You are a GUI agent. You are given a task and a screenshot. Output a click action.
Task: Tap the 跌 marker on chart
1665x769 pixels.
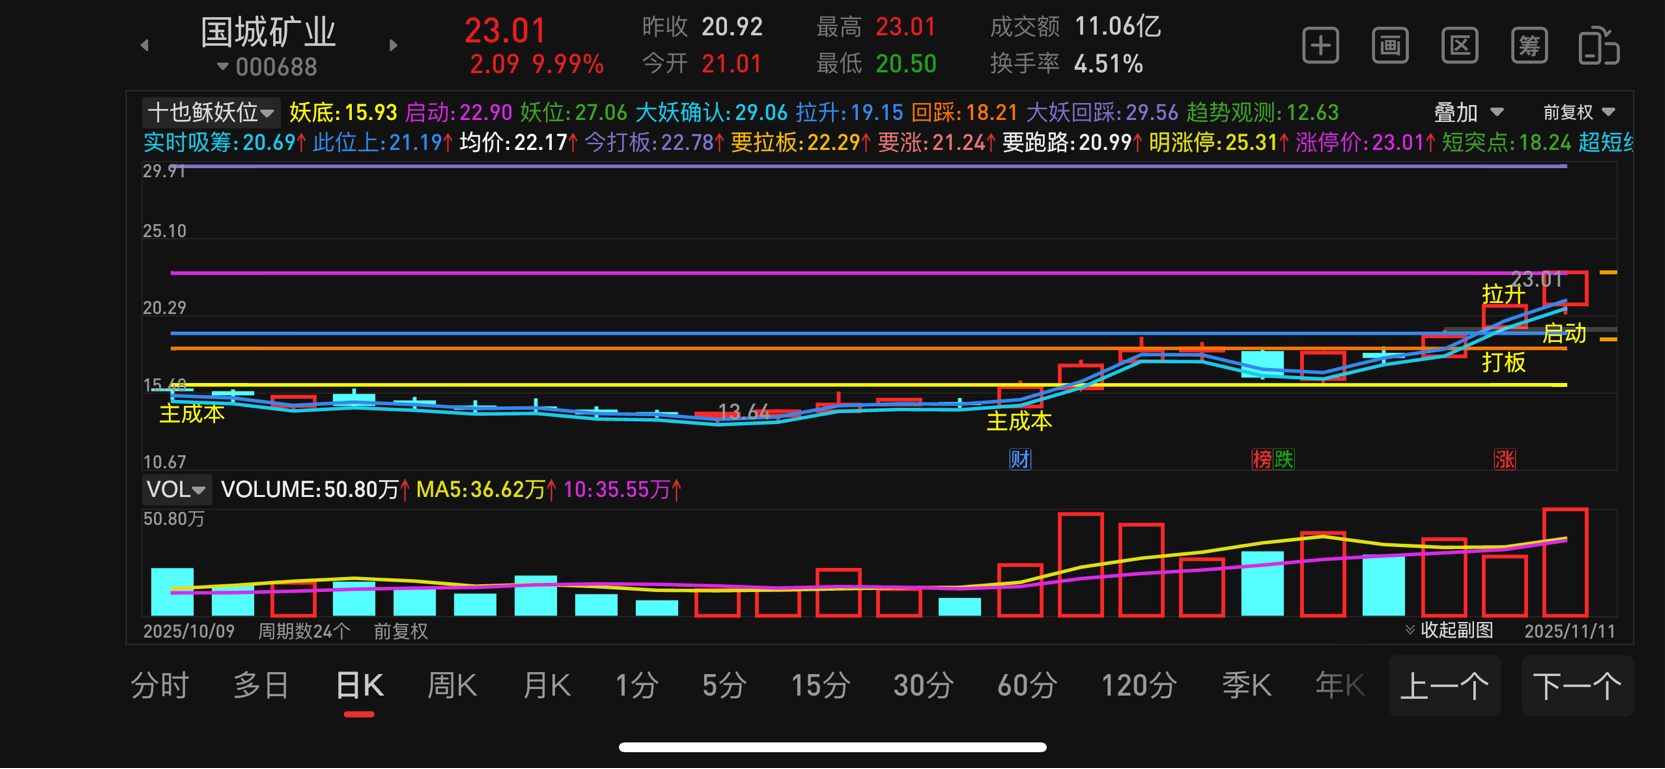click(1284, 459)
